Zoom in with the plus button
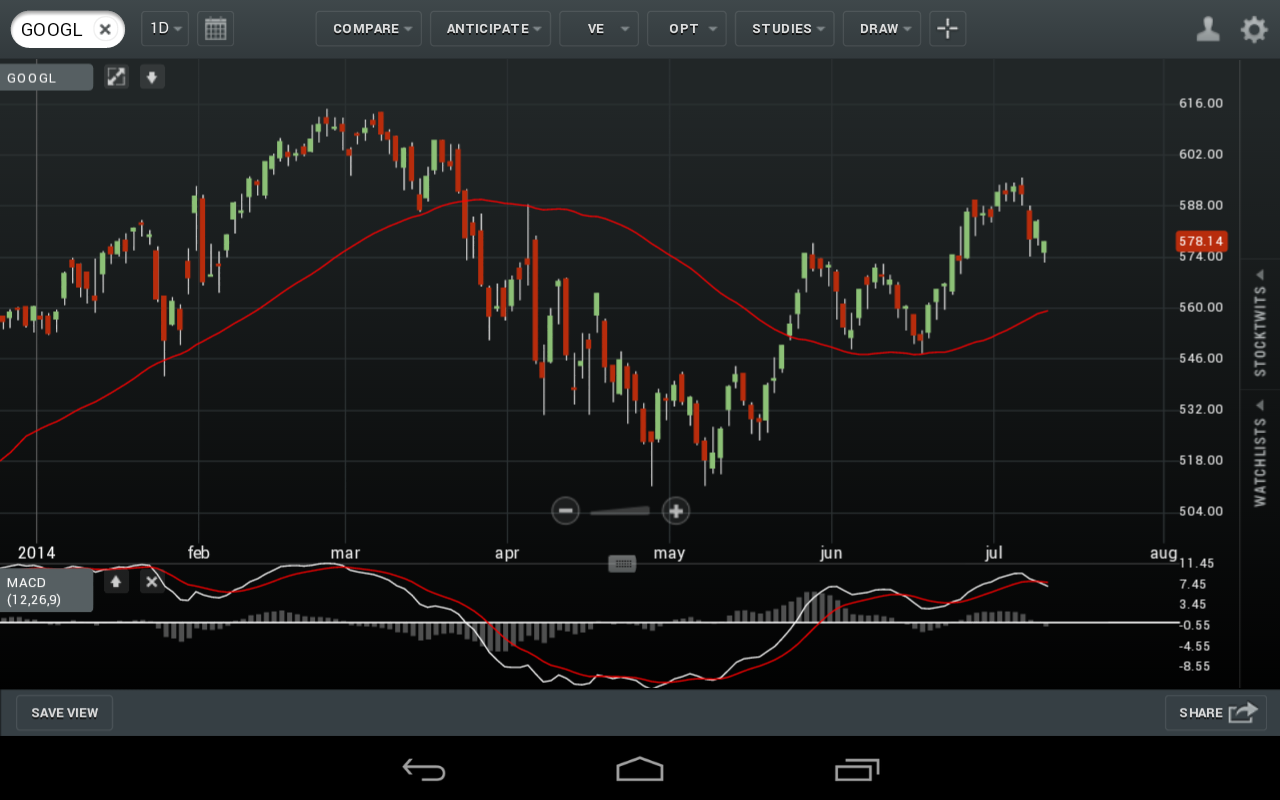 (x=676, y=511)
